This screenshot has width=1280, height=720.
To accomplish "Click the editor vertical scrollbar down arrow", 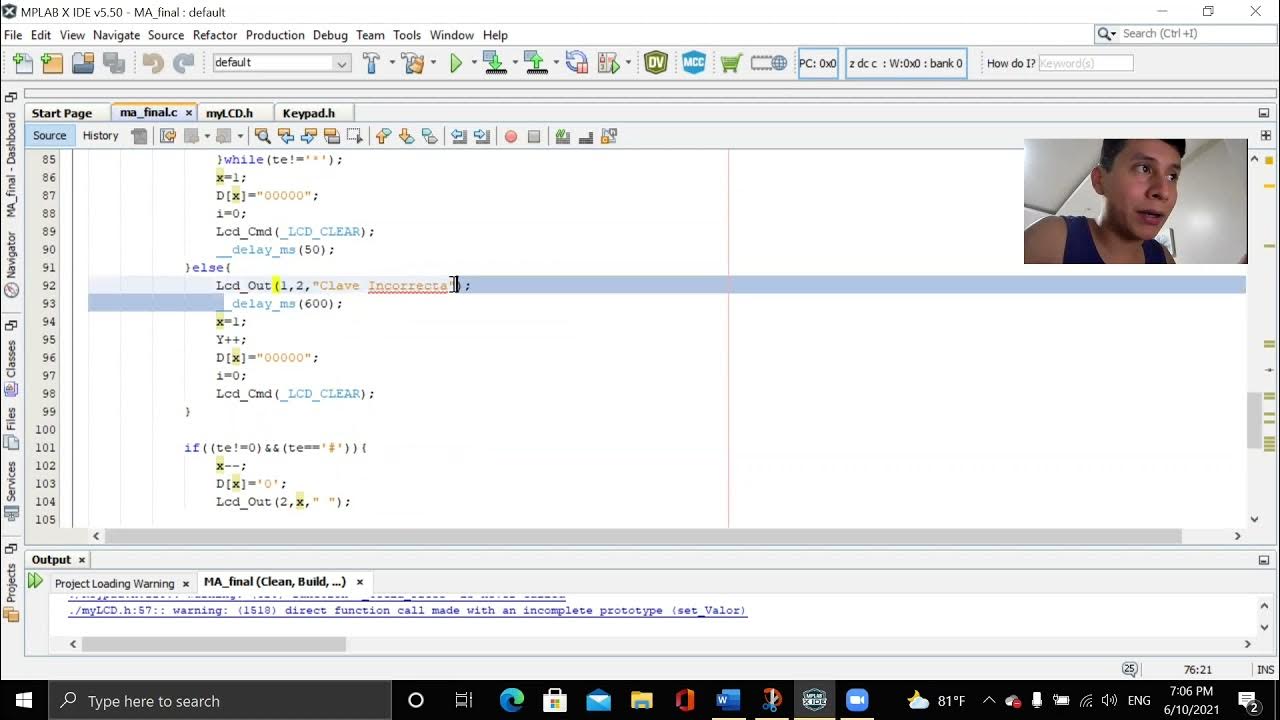I will (1254, 519).
